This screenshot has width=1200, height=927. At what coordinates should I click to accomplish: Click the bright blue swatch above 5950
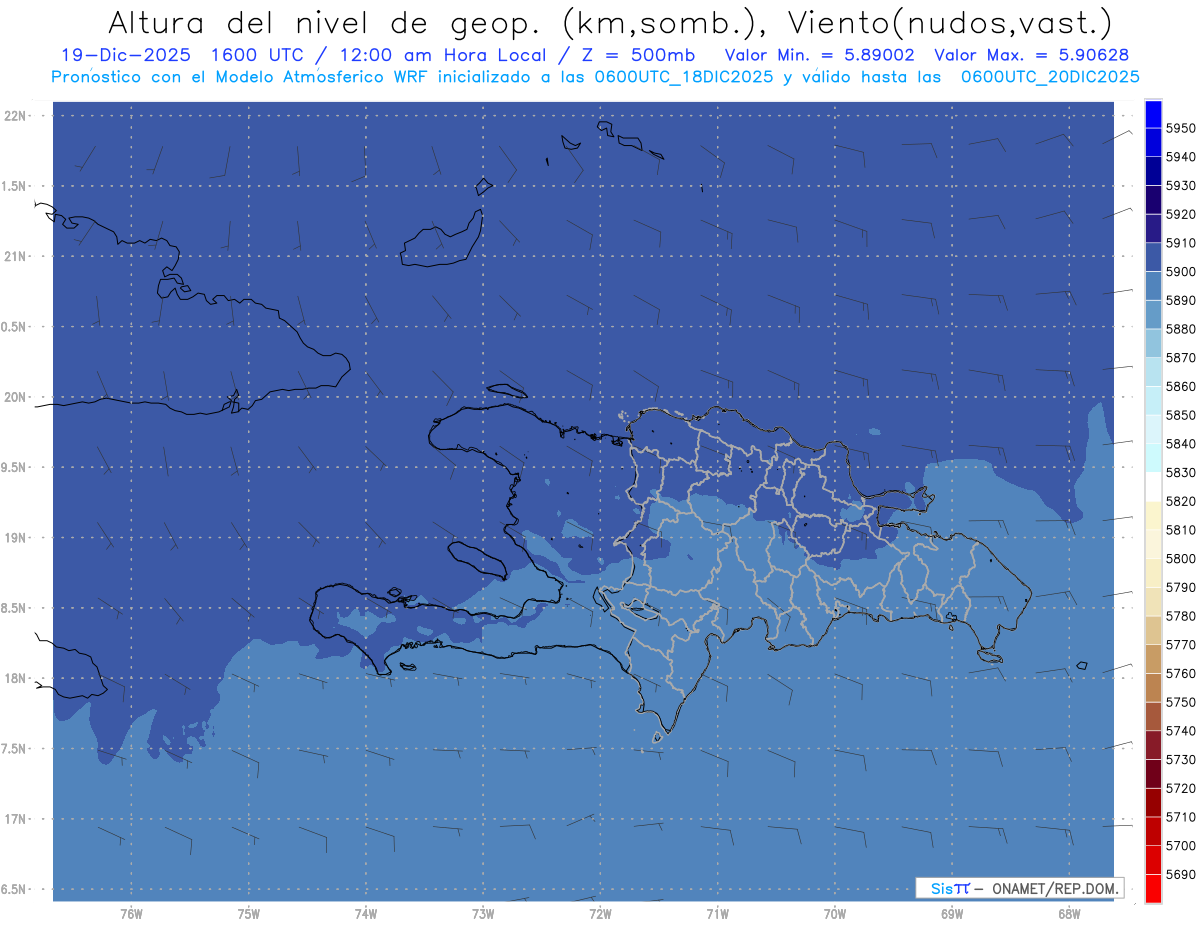tap(1153, 114)
